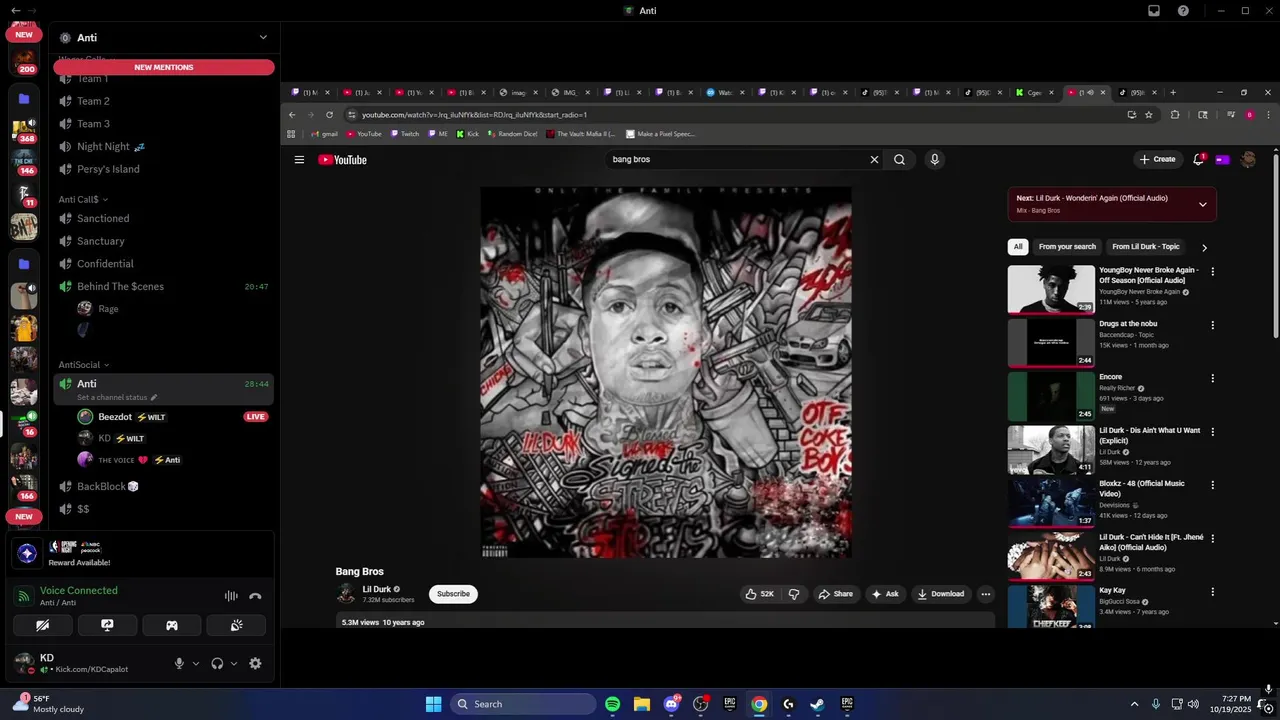The width and height of the screenshot is (1280, 720).
Task: Open Spotify from Windows taskbar
Action: coord(613,704)
